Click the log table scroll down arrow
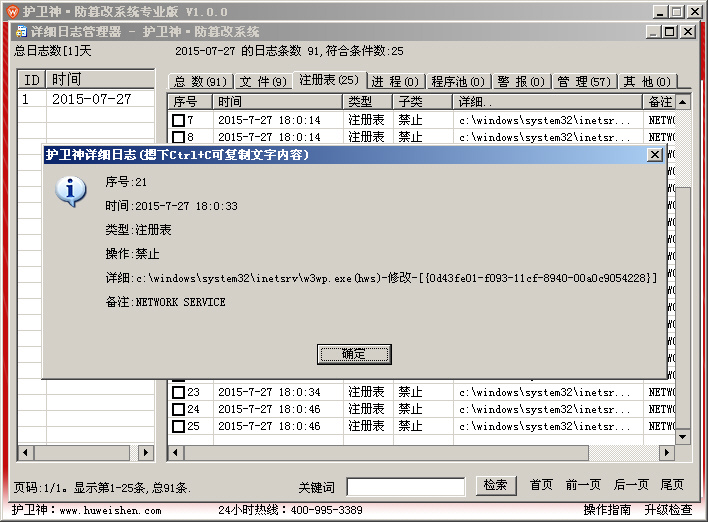Viewport: 708px width, 522px height. (682, 437)
